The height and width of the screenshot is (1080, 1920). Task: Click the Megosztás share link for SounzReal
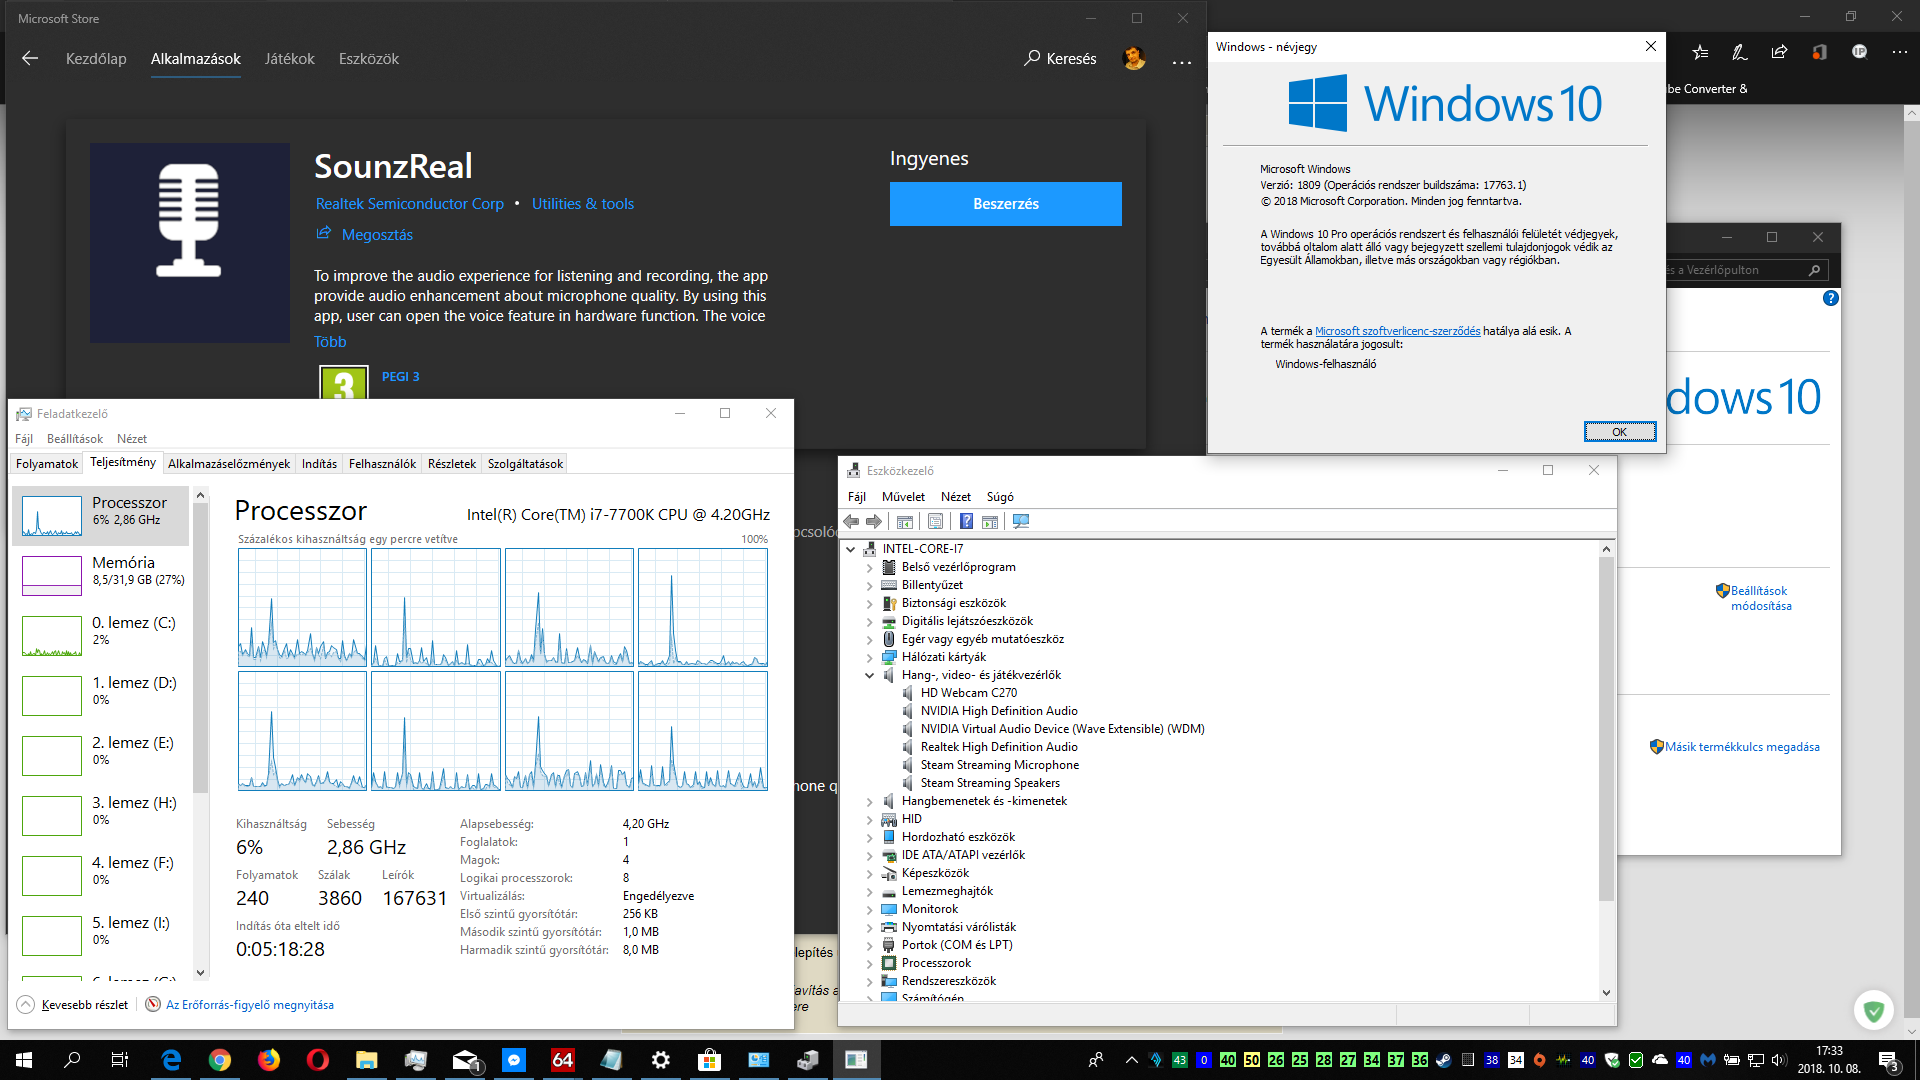click(x=364, y=234)
